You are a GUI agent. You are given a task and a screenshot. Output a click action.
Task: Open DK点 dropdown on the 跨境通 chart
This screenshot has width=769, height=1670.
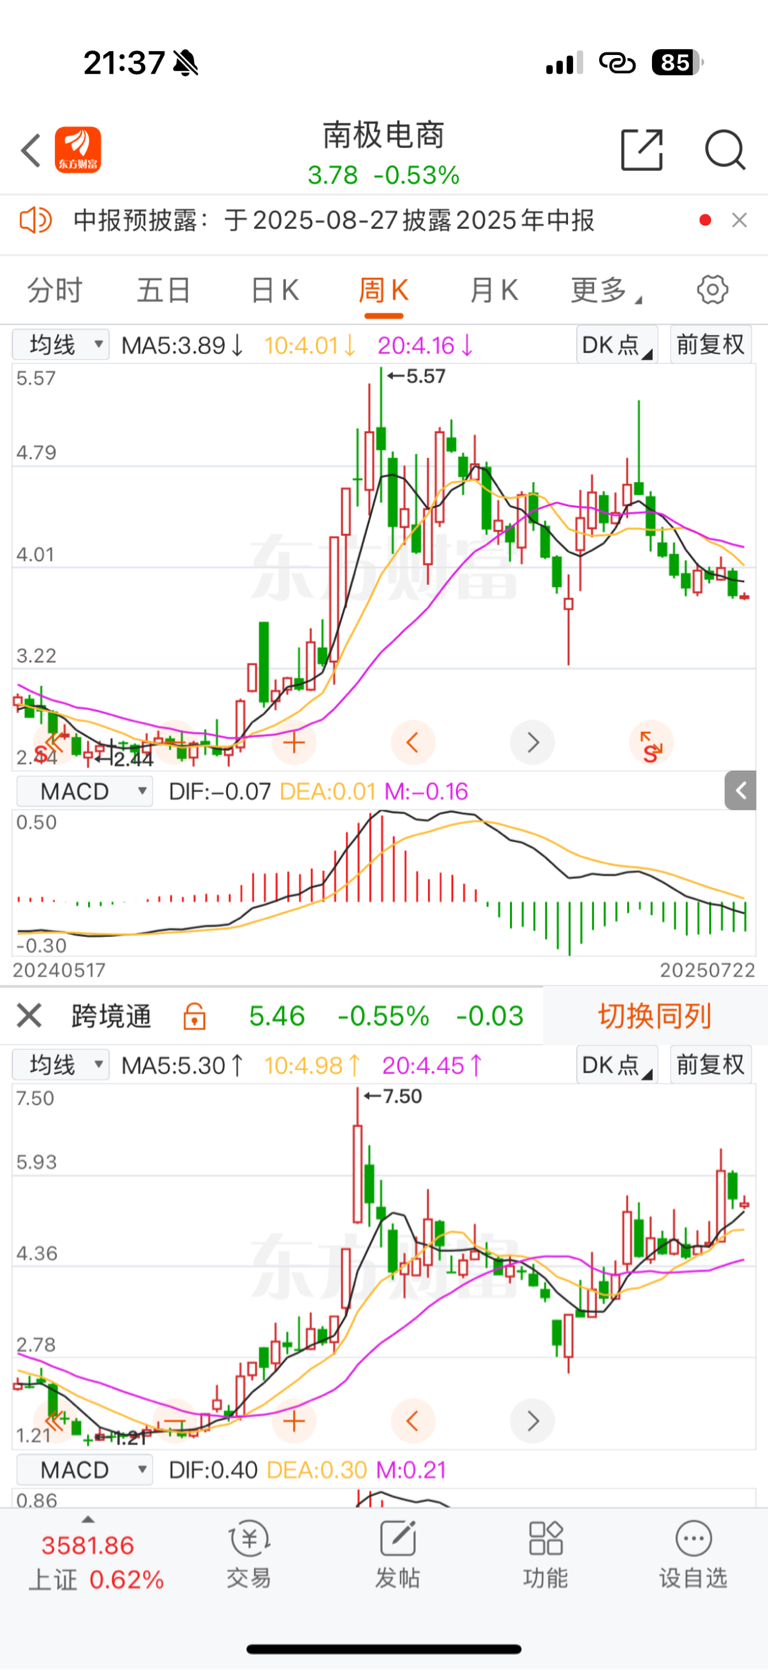617,1065
